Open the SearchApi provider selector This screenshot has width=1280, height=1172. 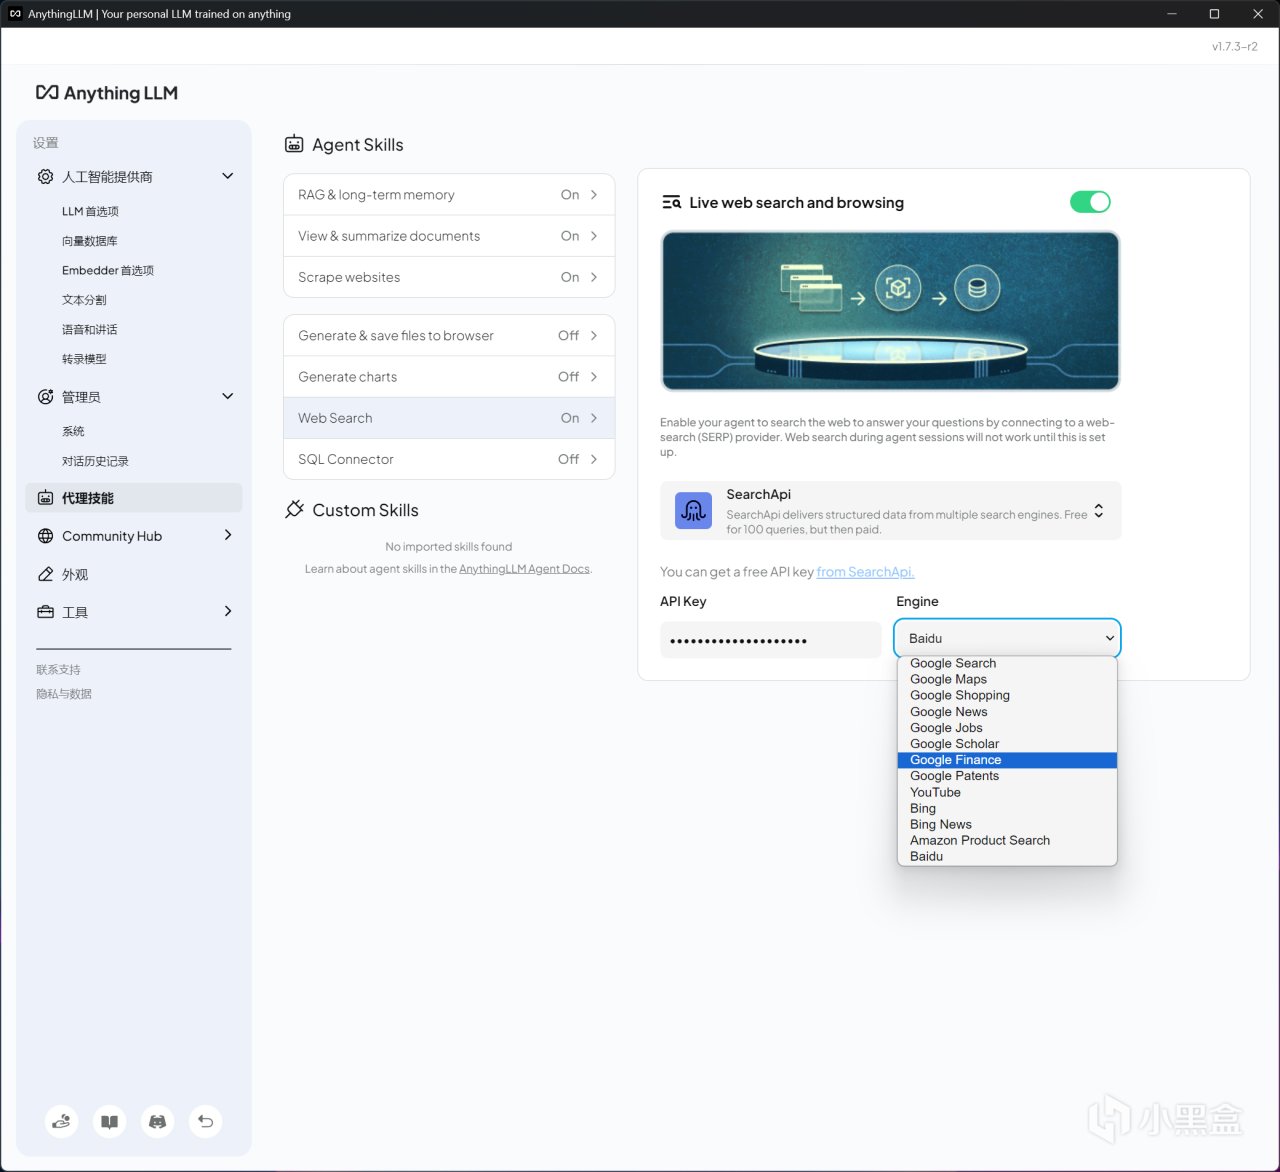click(891, 511)
